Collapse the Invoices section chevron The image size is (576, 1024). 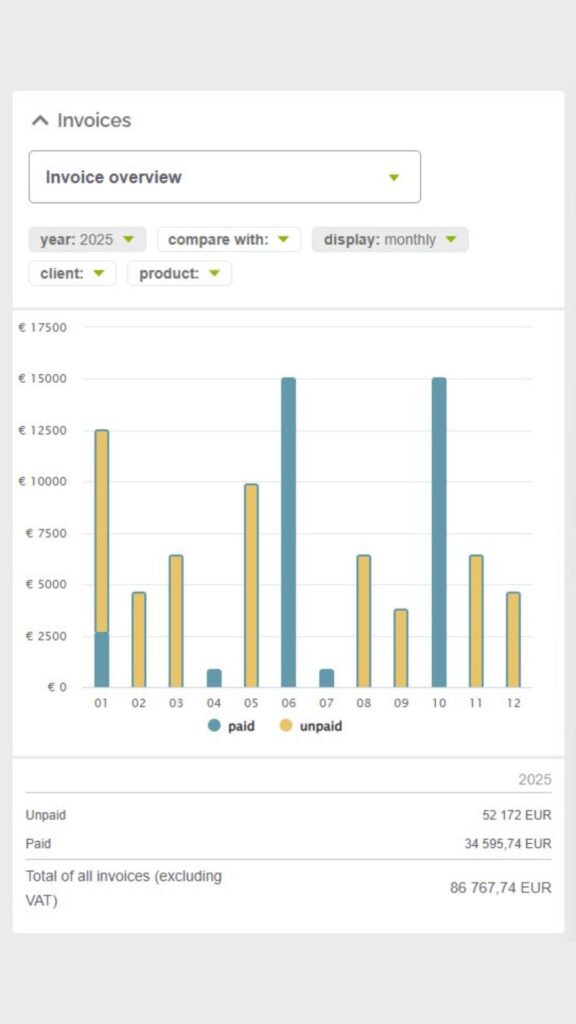[40, 120]
